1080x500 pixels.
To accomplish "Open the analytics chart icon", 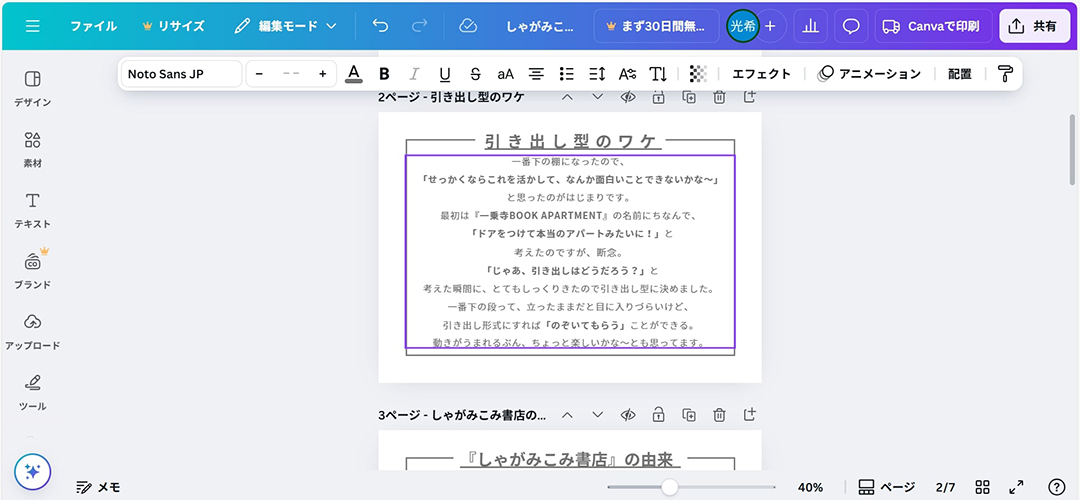I will pos(811,26).
